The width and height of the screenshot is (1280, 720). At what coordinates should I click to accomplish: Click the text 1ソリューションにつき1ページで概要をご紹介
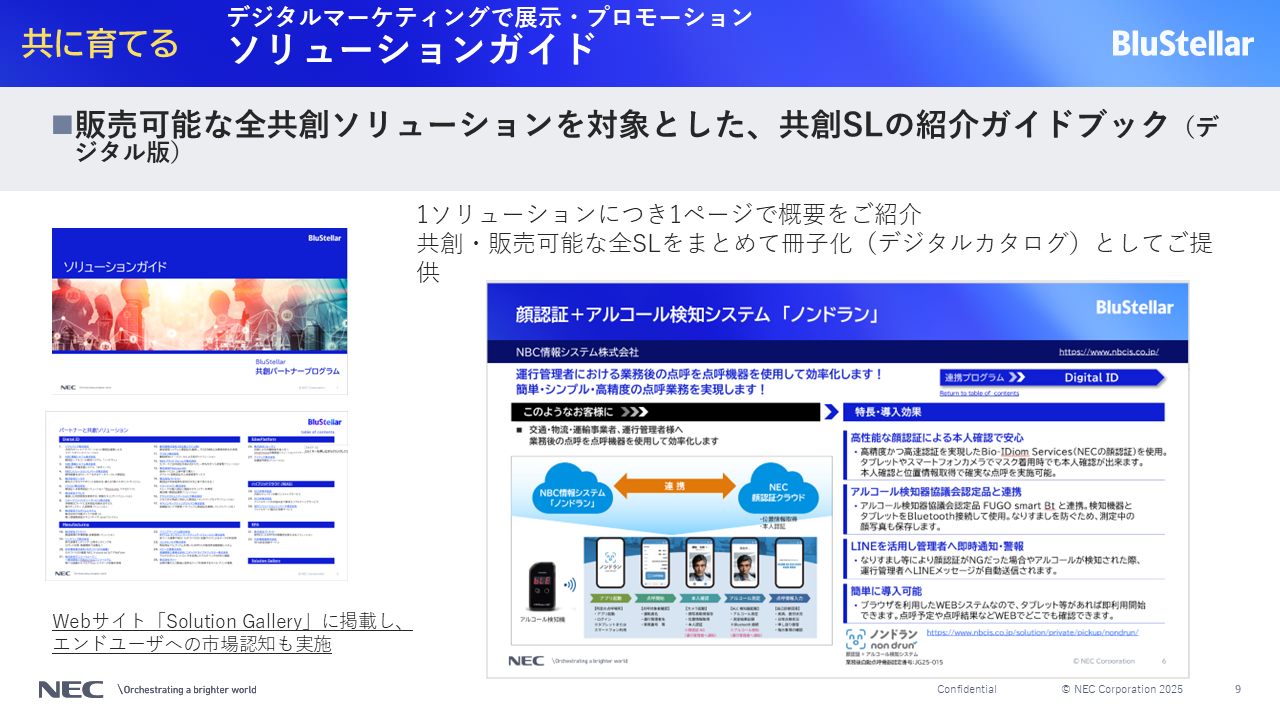tap(668, 214)
